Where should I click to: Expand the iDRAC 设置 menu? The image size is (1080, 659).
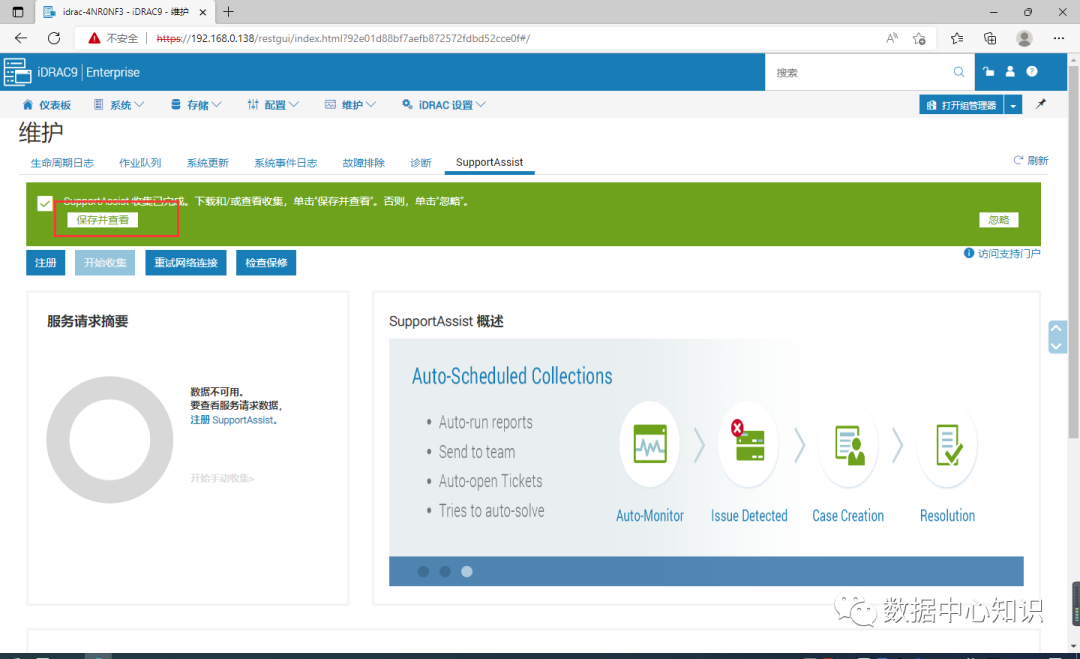tap(444, 105)
